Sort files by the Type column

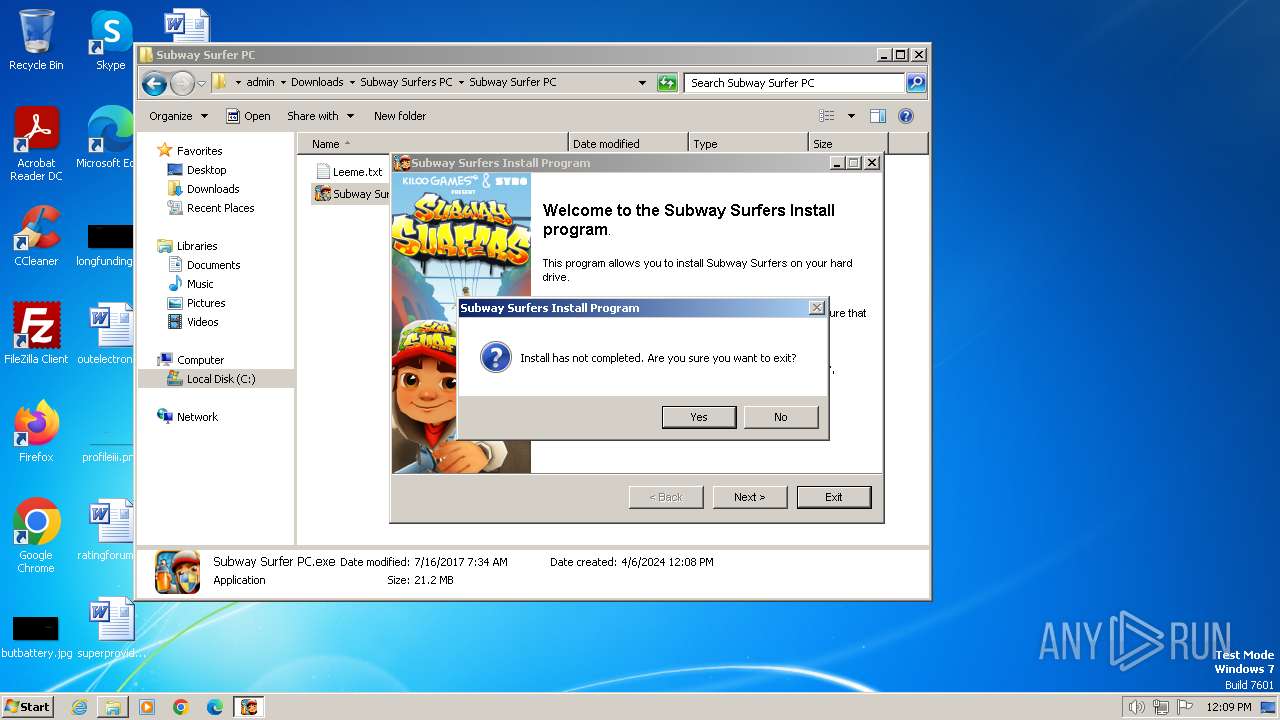coord(748,144)
